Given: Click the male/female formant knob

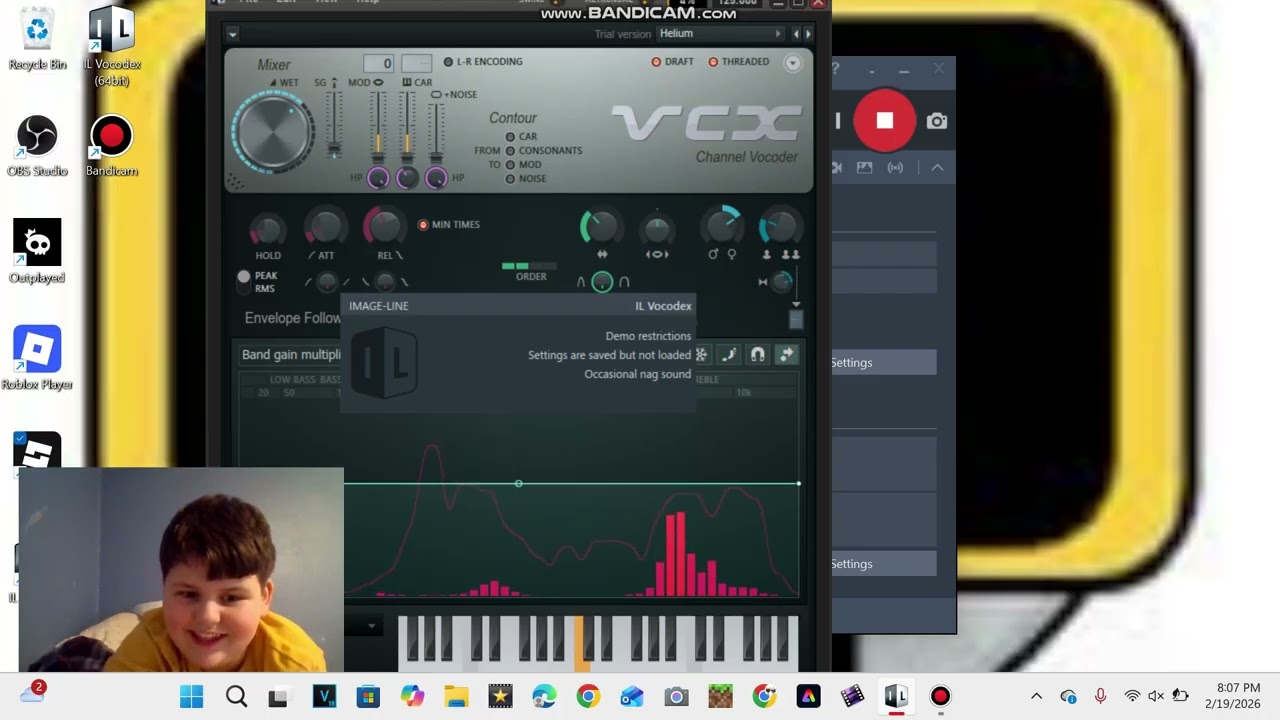Looking at the screenshot, I should [722, 226].
